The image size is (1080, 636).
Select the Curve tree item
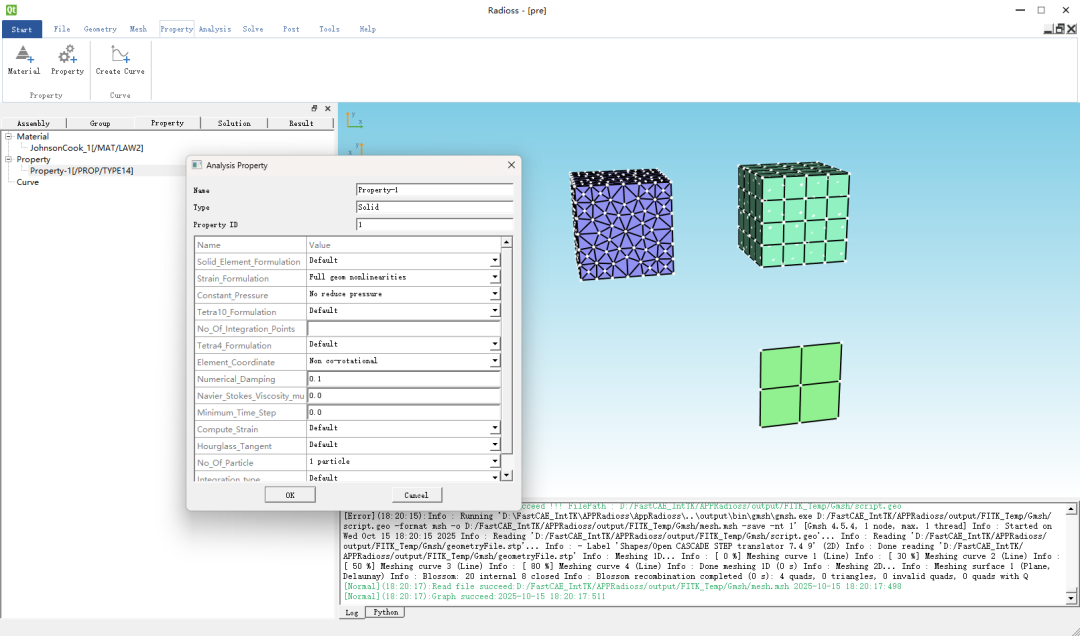point(28,182)
